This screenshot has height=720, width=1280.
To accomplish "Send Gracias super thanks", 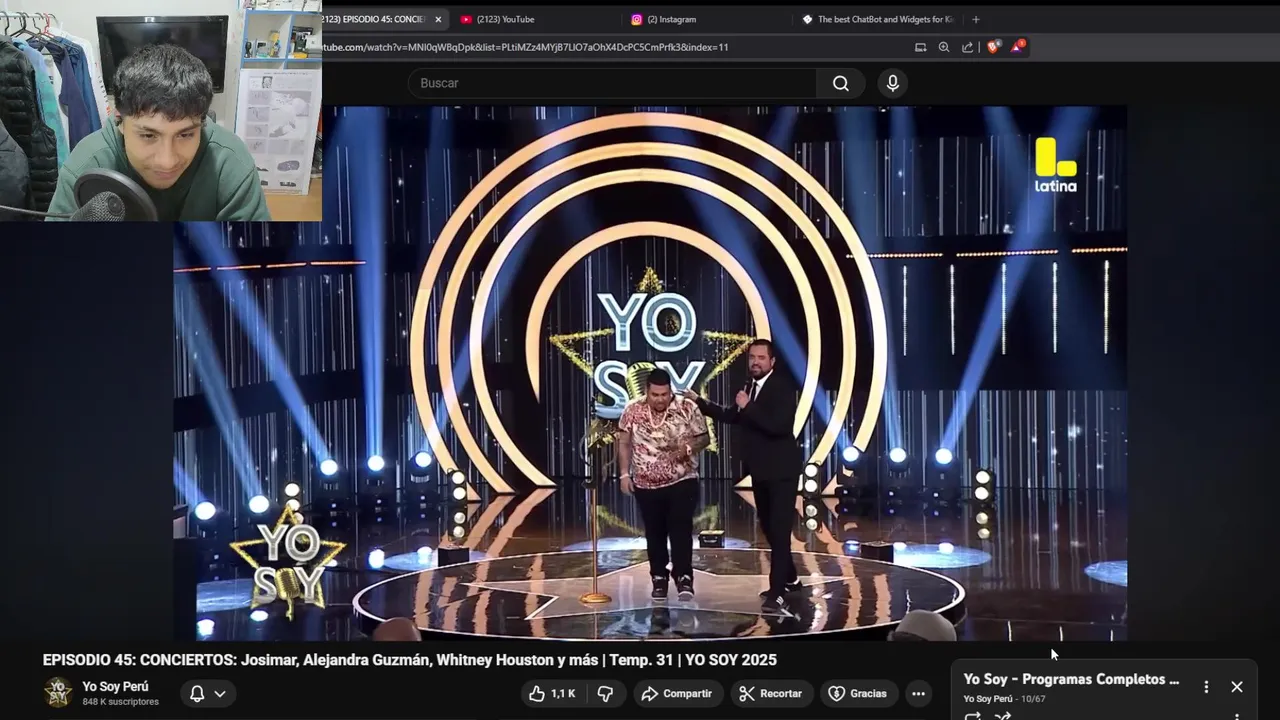I will [858, 693].
